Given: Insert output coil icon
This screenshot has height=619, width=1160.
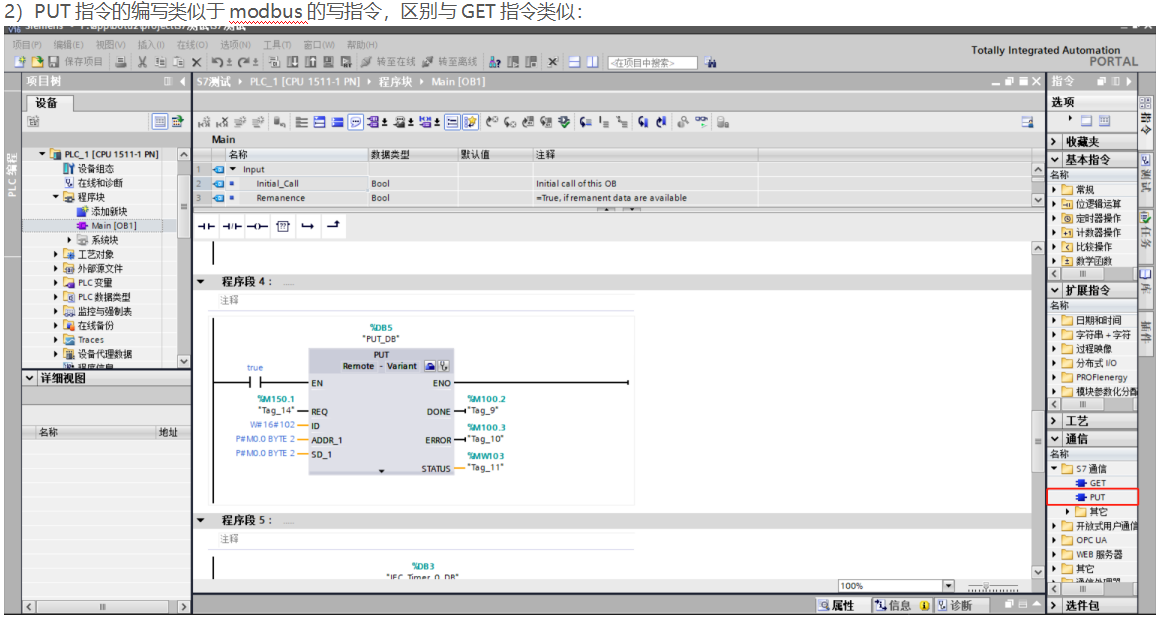Looking at the screenshot, I should 257,226.
